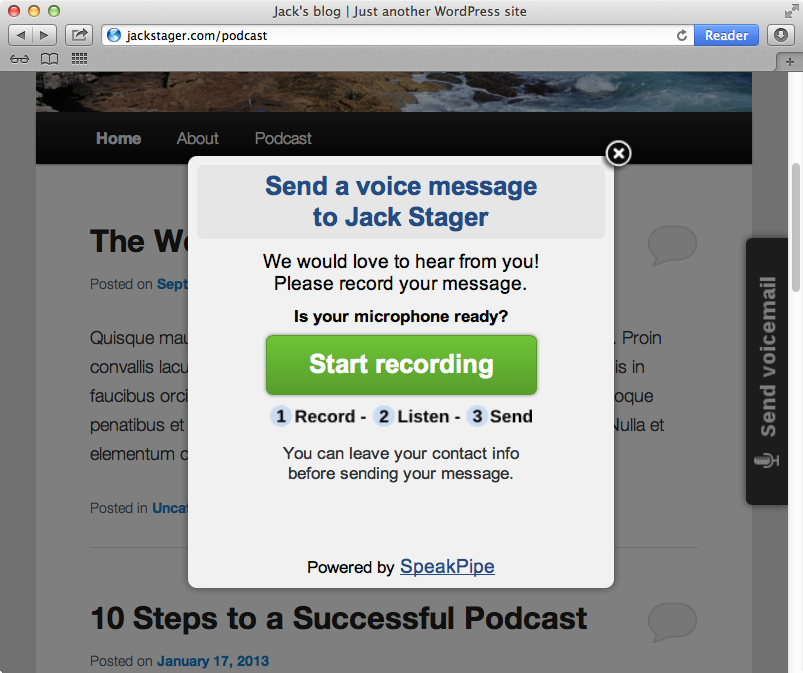
Task: Show bookmarks with the open book icon
Action: click(48, 59)
